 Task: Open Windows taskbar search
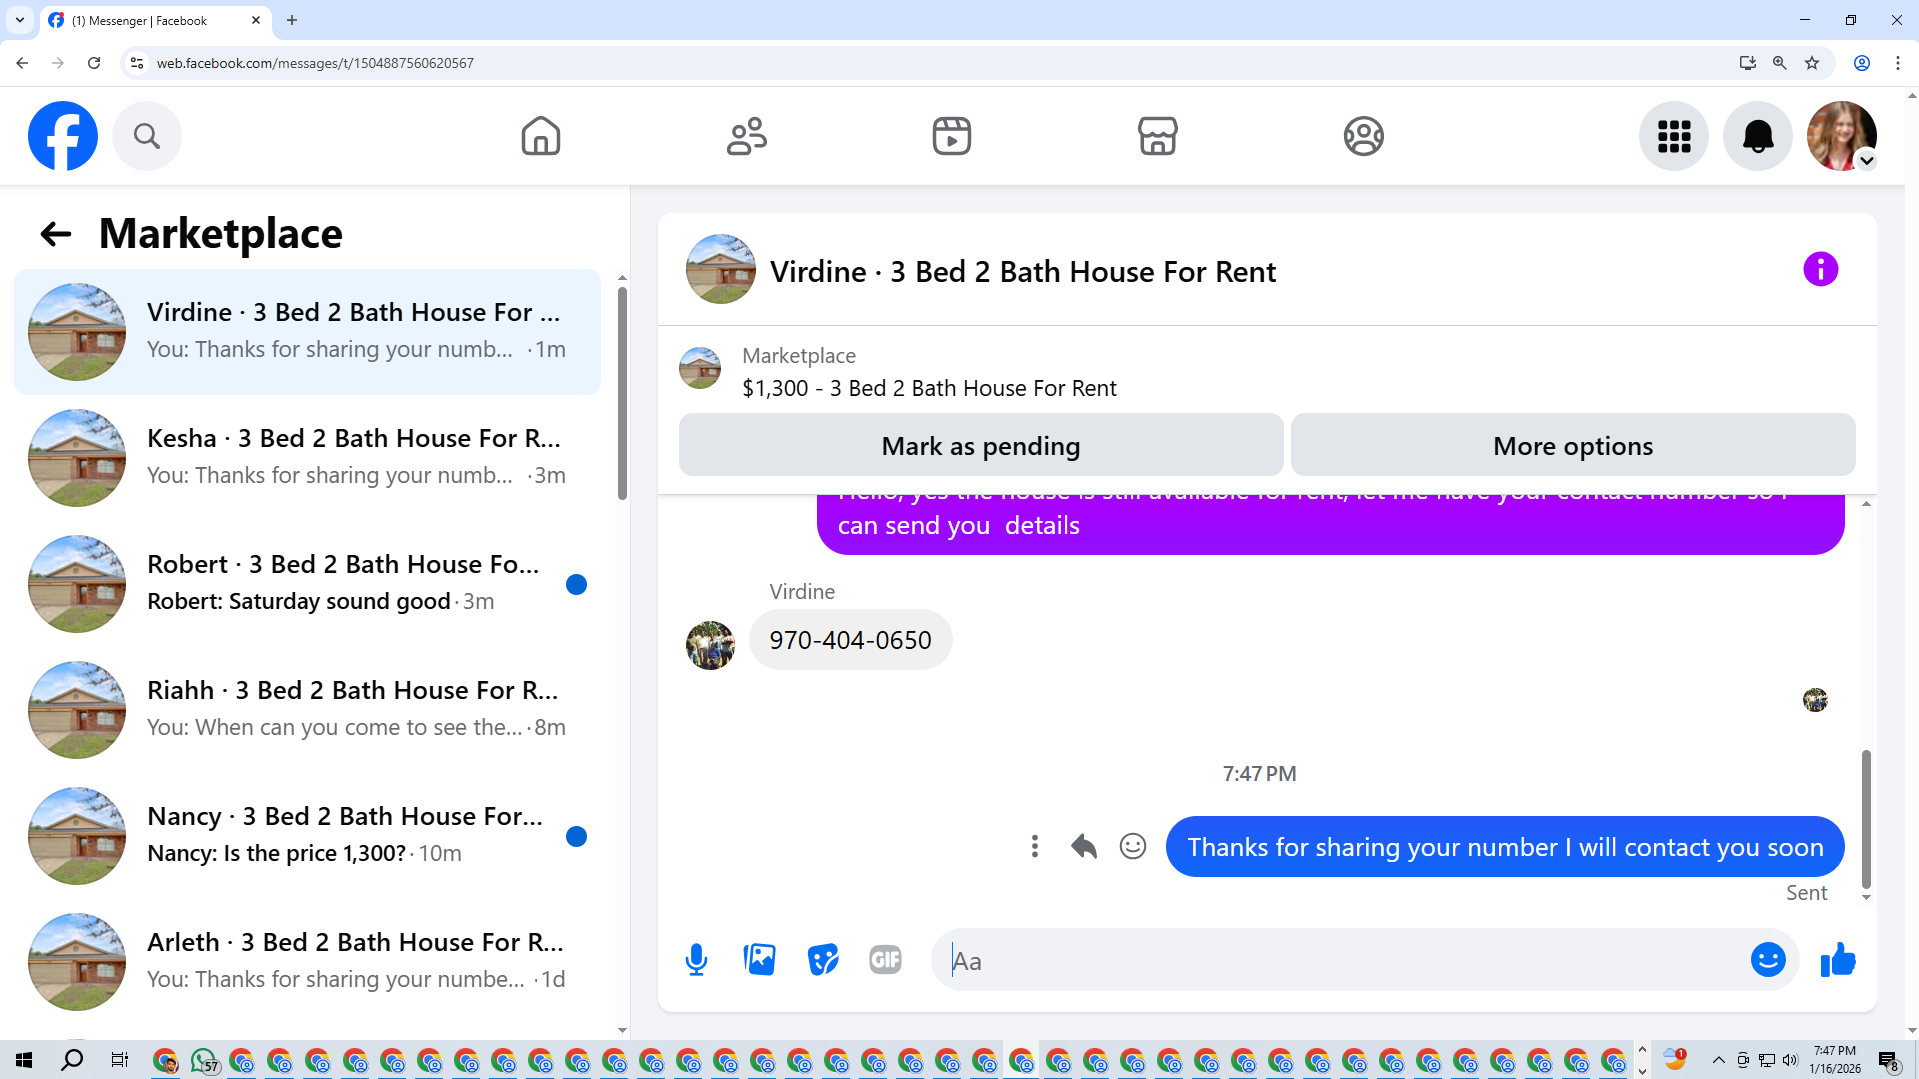click(x=72, y=1060)
